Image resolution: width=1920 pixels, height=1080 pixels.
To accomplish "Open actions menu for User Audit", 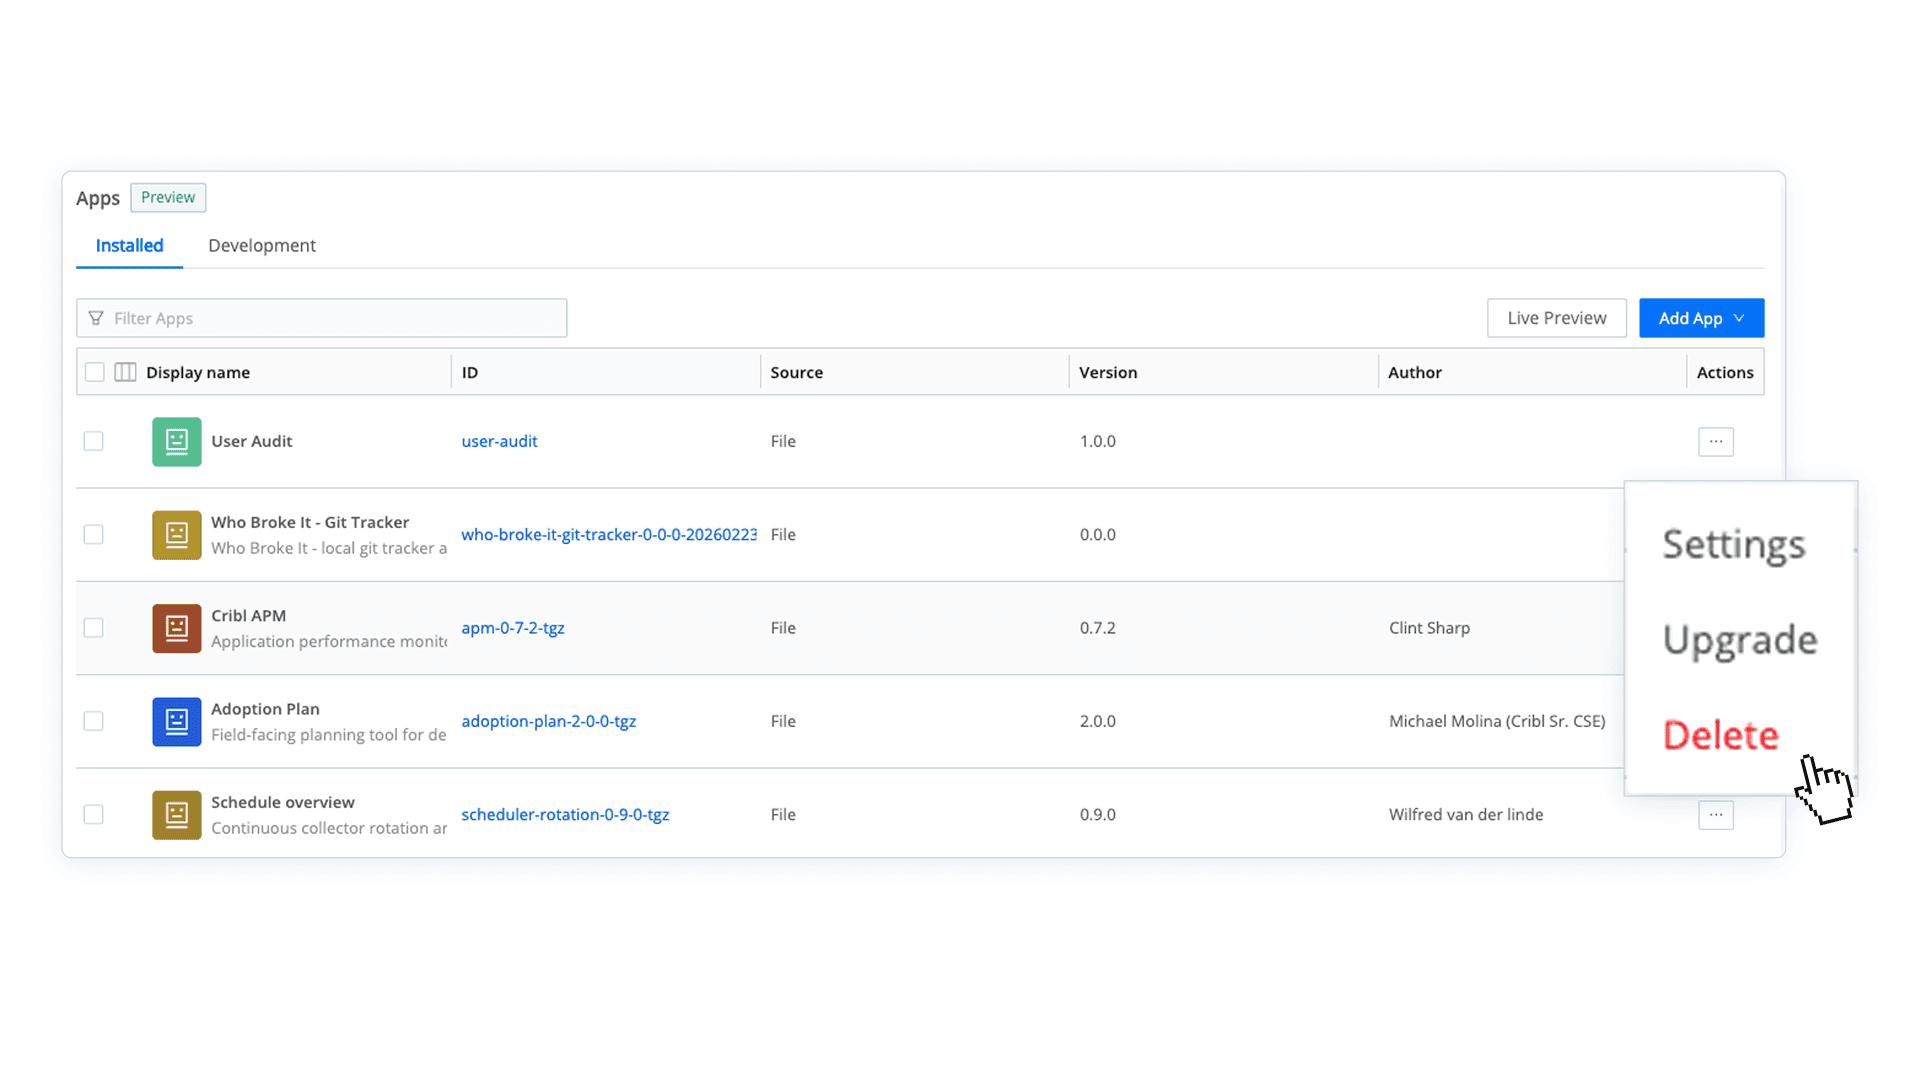I will coord(1715,441).
